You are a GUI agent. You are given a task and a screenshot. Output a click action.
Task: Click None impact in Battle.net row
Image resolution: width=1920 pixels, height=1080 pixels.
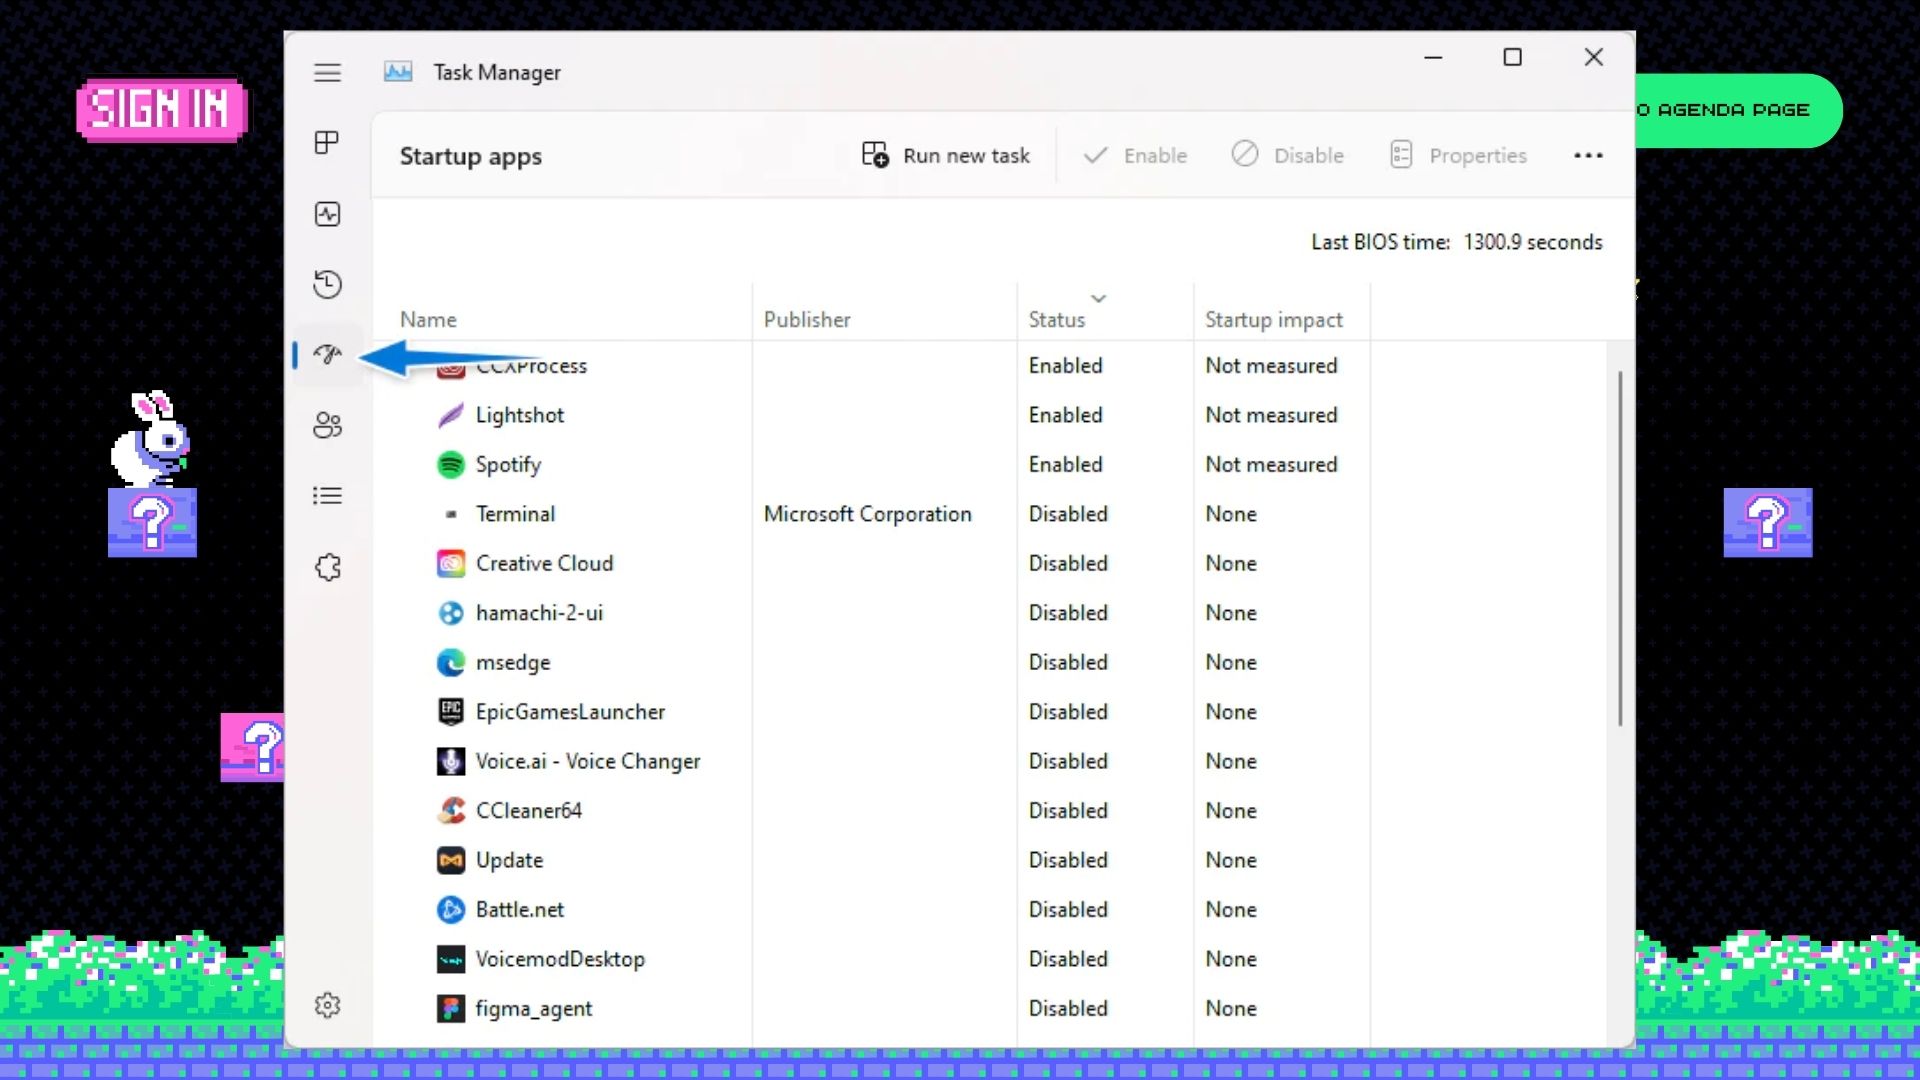point(1231,910)
